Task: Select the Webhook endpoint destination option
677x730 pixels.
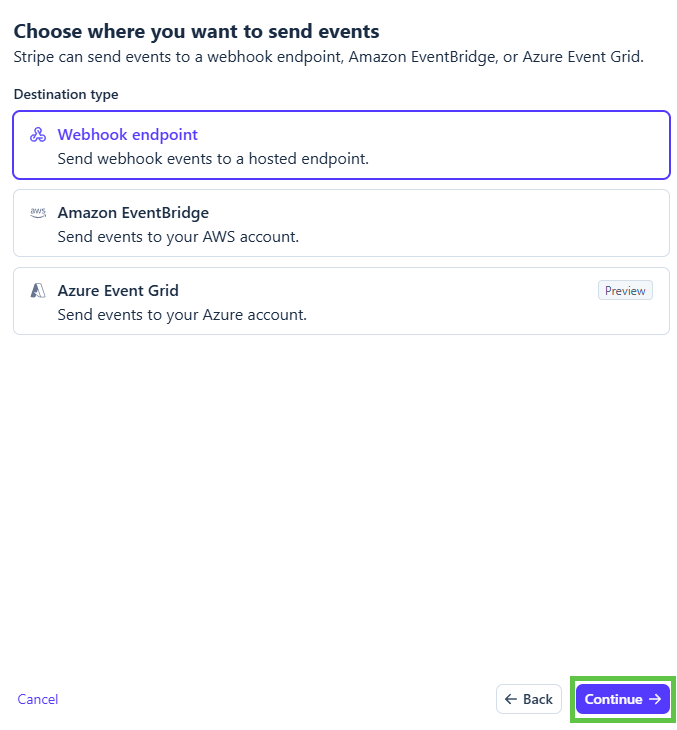Action: tap(340, 145)
